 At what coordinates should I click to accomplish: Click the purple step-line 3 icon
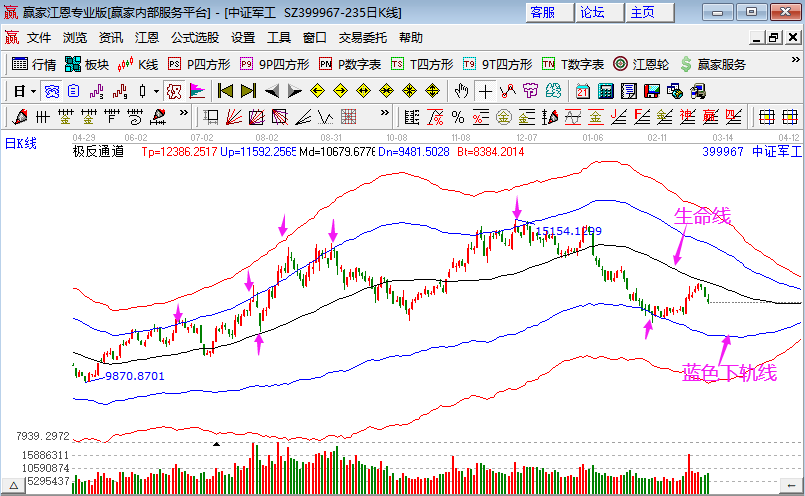pyautogui.click(x=97, y=91)
